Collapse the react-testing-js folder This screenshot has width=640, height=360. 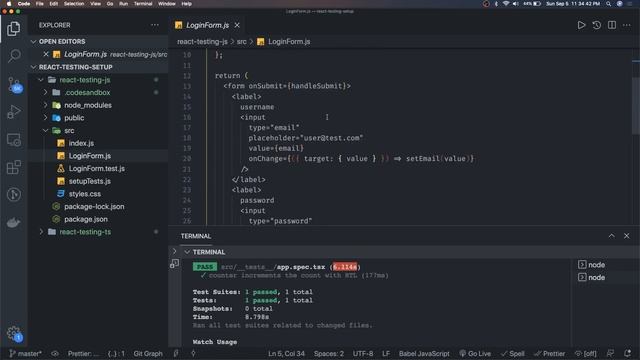tap(41, 80)
